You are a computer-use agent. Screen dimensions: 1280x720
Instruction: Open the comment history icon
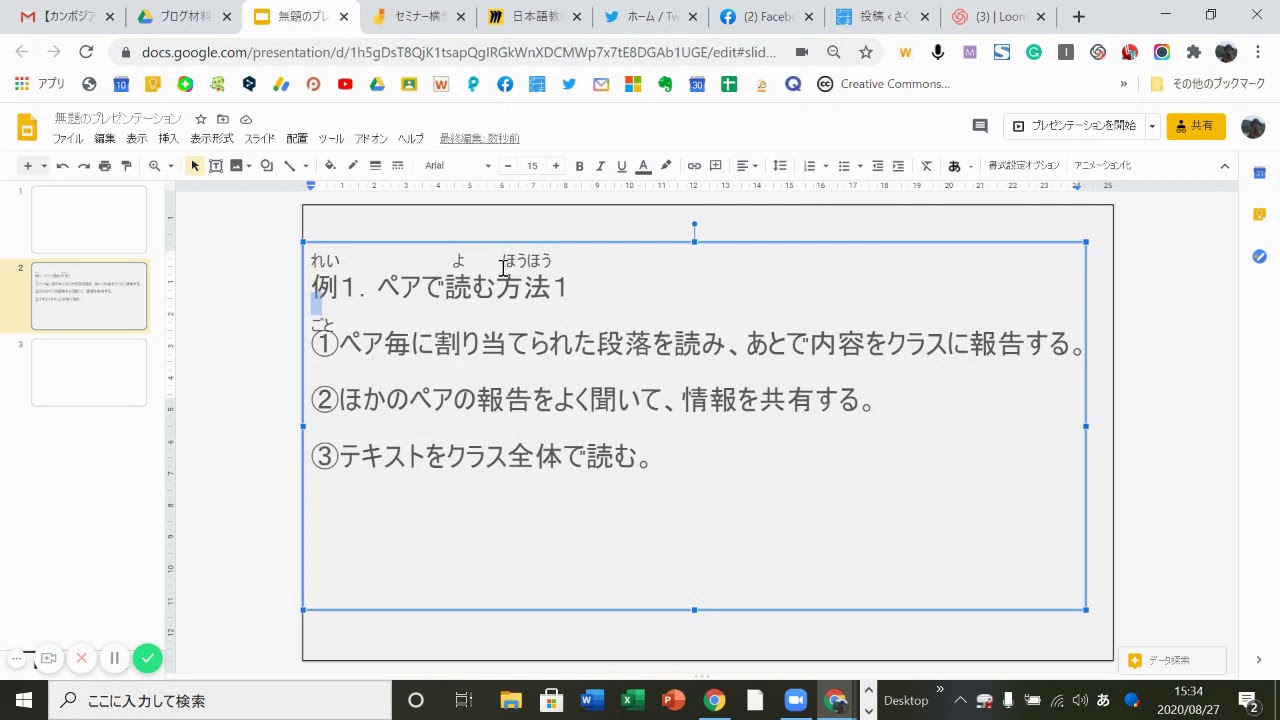click(980, 126)
